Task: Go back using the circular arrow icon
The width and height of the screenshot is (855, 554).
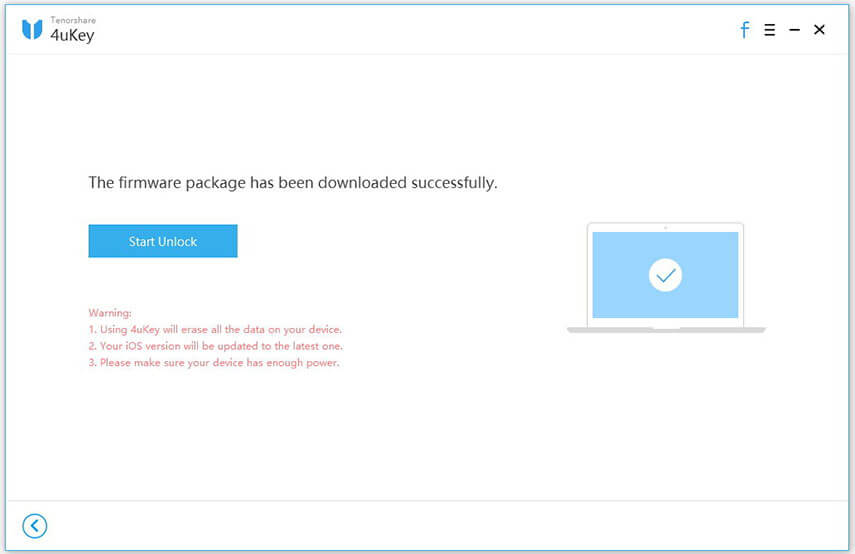Action: pyautogui.click(x=35, y=526)
